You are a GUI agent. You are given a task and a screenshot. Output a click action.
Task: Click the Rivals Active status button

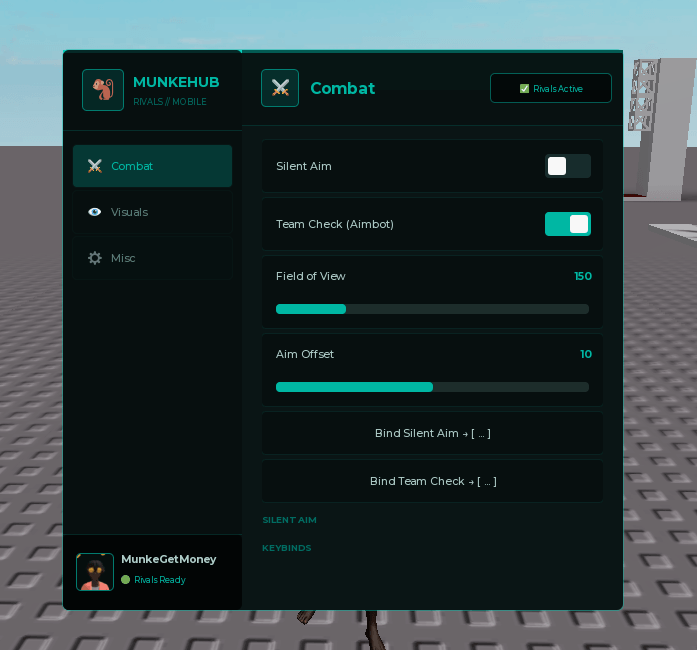tap(551, 88)
